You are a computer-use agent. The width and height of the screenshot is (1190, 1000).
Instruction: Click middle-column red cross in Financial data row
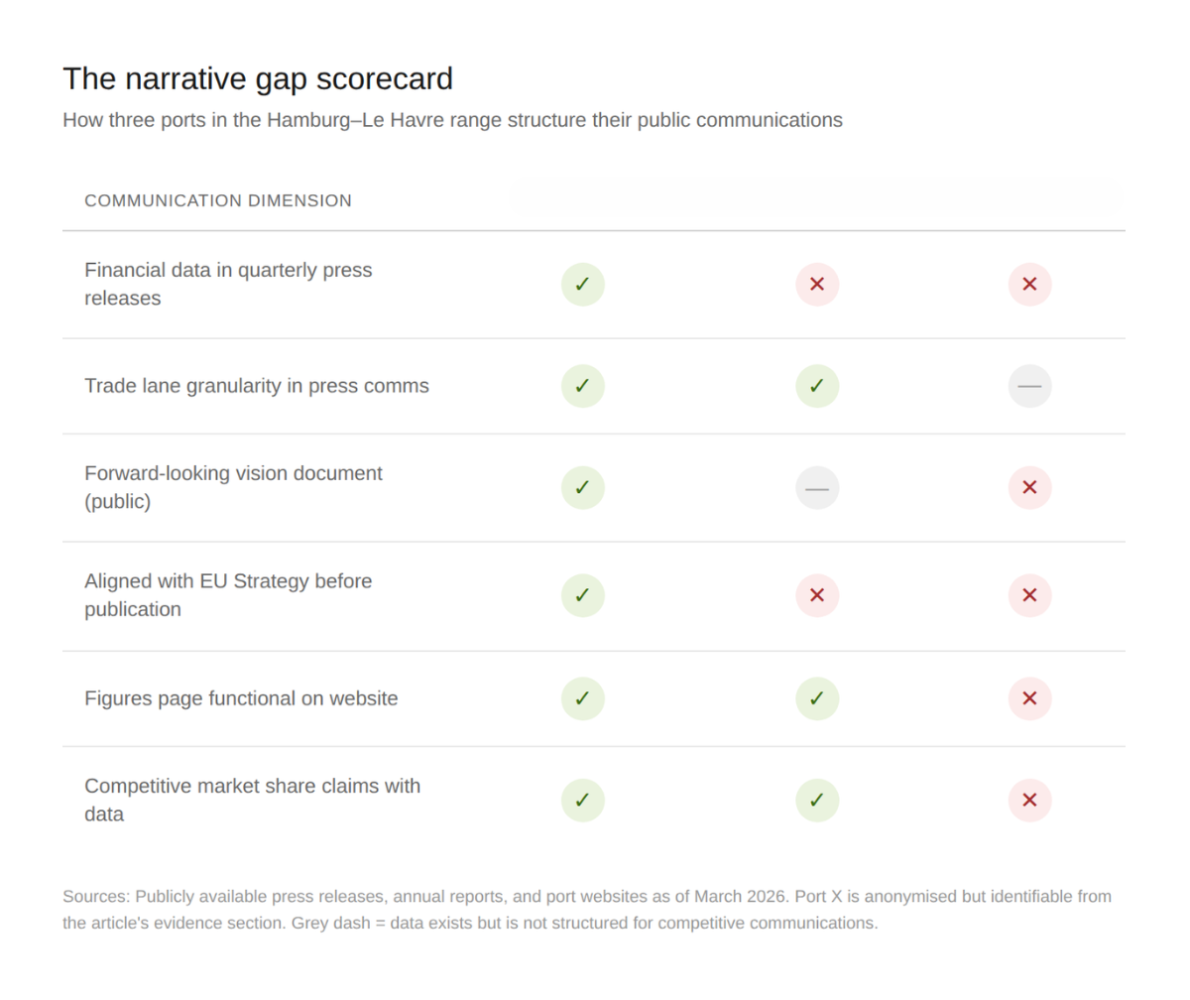coord(817,284)
